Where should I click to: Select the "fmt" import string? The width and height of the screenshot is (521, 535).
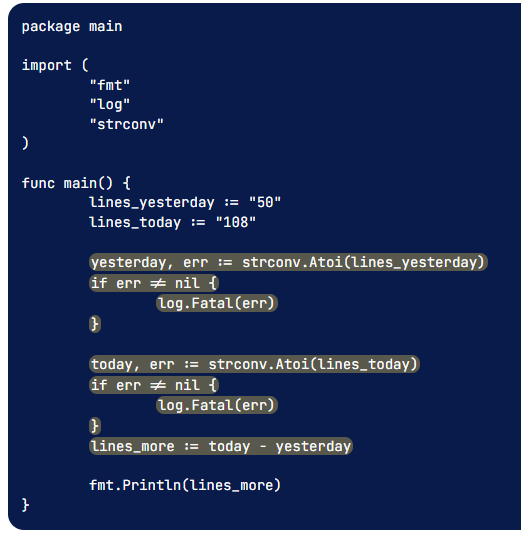(x=110, y=85)
